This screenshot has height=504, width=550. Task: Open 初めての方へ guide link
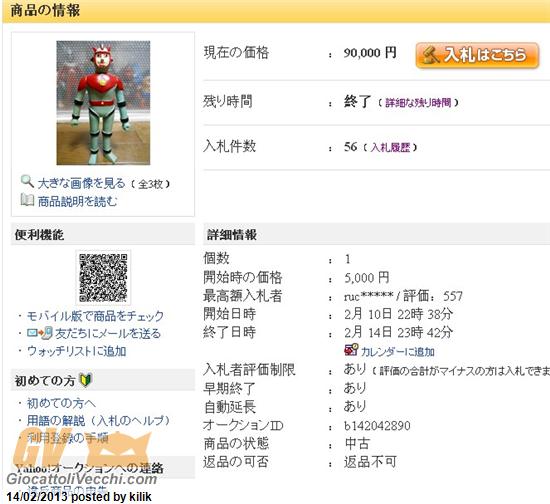point(61,403)
